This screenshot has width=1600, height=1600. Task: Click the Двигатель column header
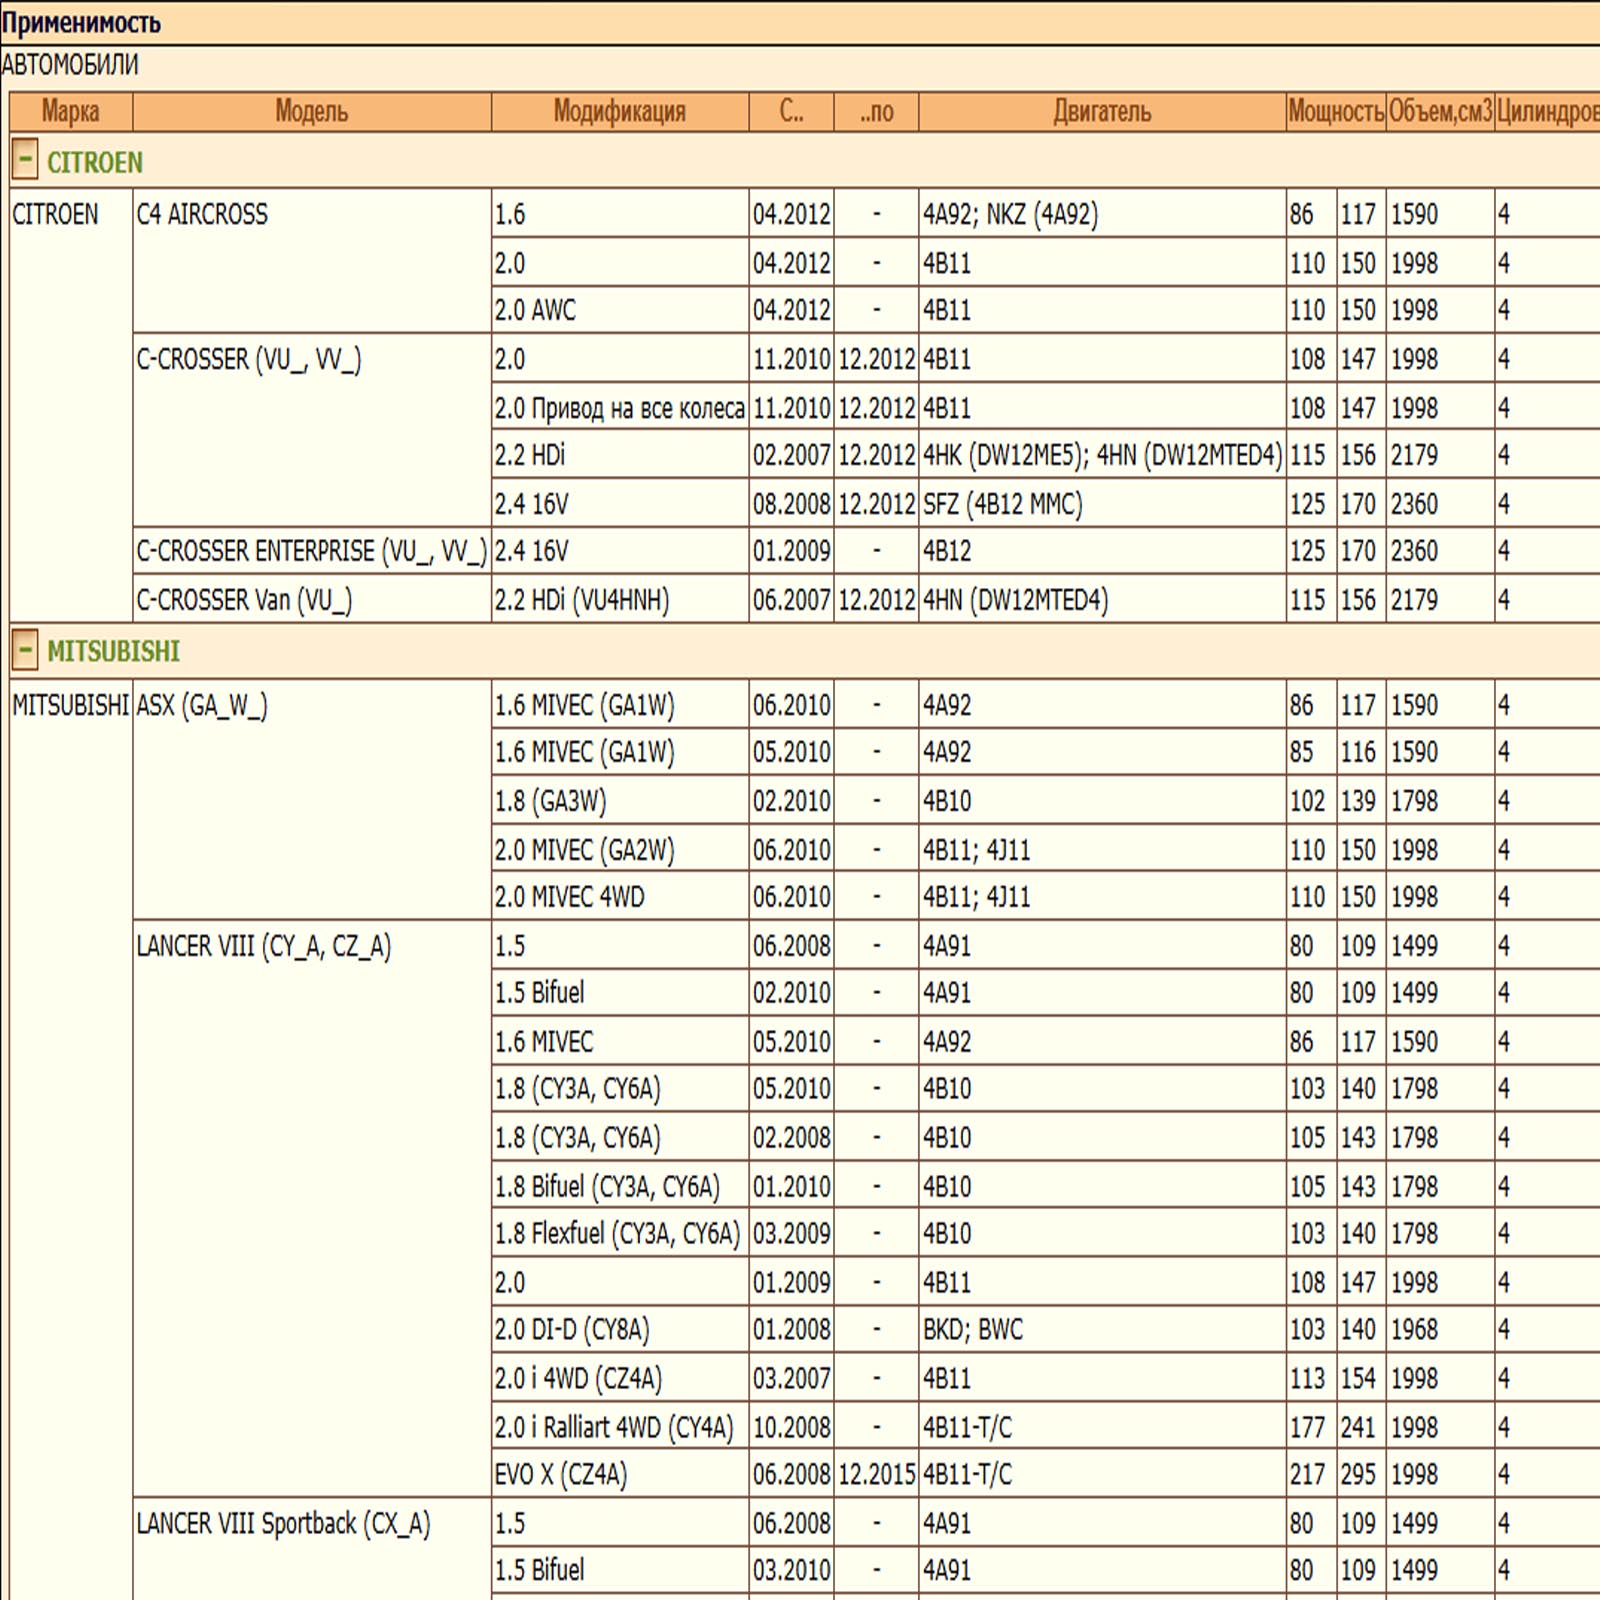(1101, 111)
